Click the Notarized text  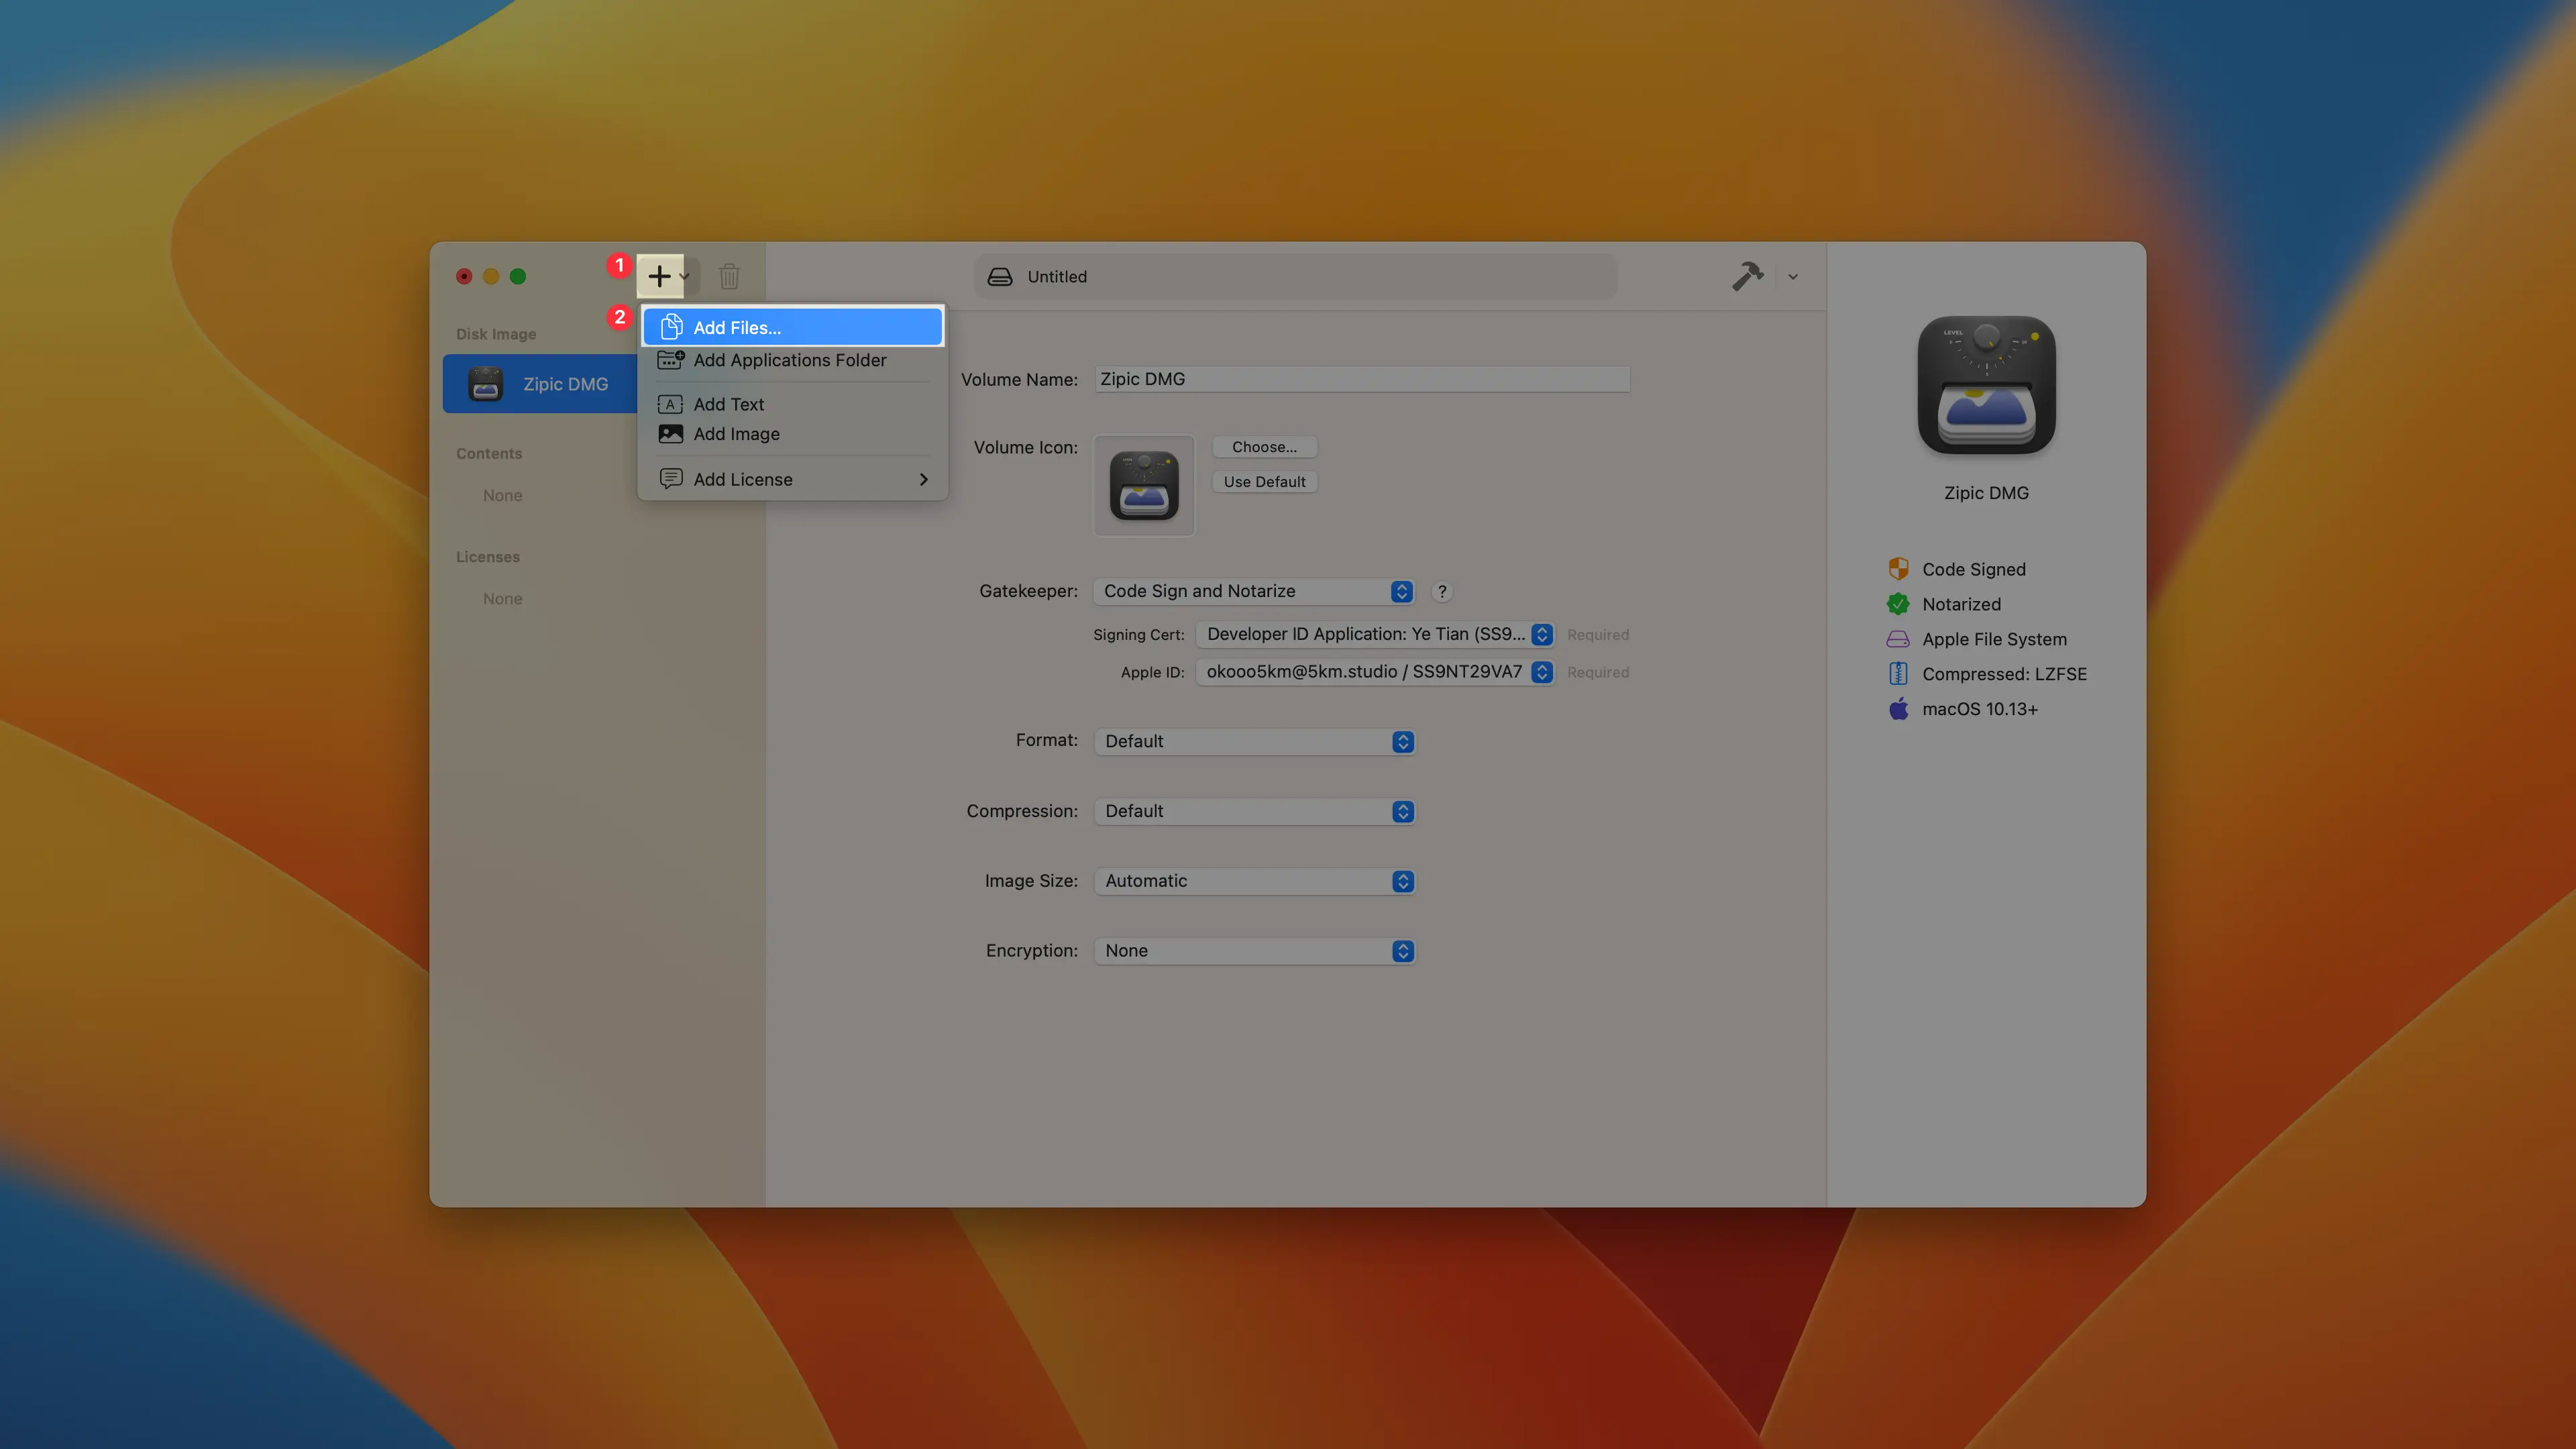[x=1961, y=604]
